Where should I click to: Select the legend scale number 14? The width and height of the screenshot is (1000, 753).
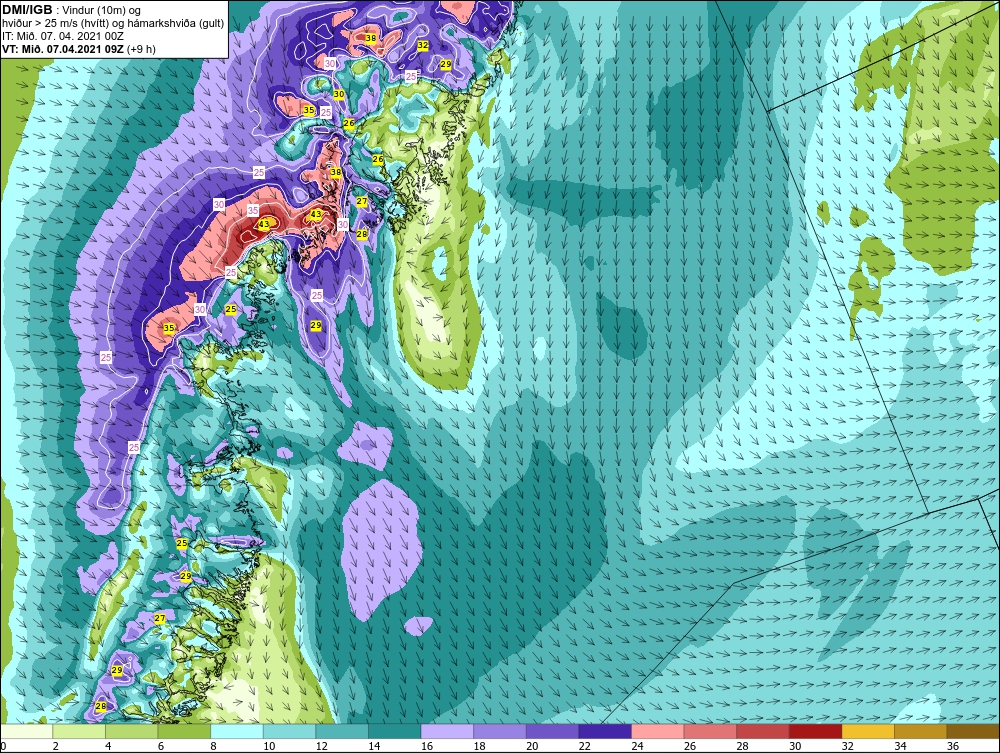coord(374,746)
